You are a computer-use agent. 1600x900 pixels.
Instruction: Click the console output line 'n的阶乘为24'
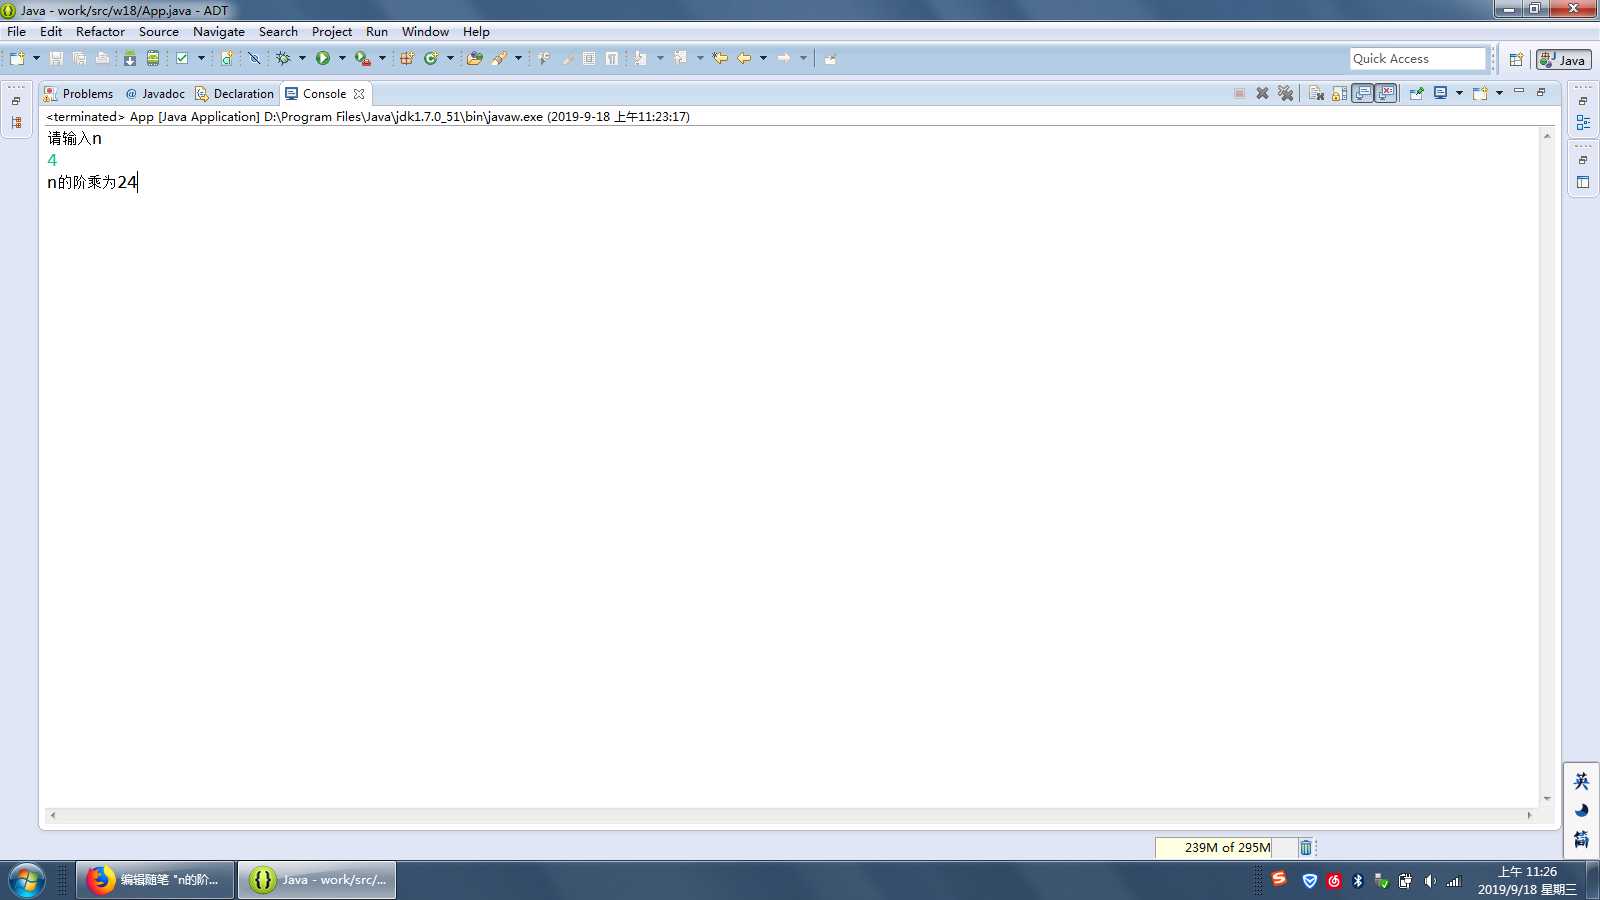point(92,182)
